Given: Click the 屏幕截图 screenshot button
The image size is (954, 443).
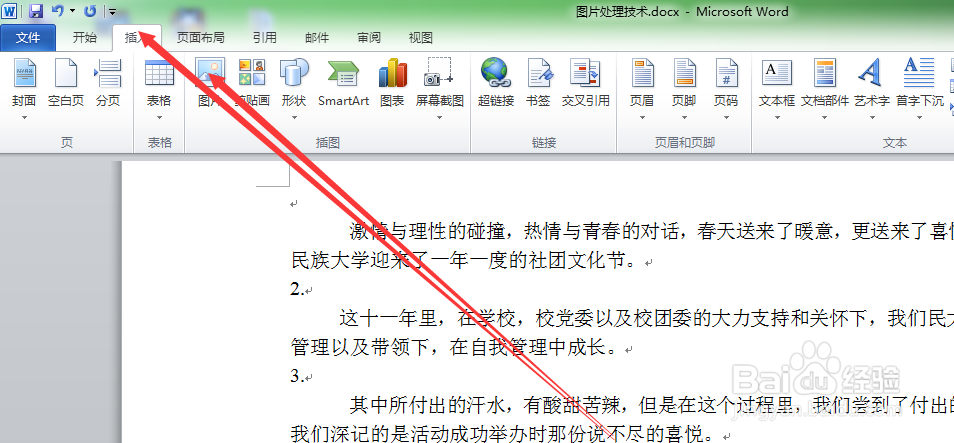Looking at the screenshot, I should coord(439,82).
